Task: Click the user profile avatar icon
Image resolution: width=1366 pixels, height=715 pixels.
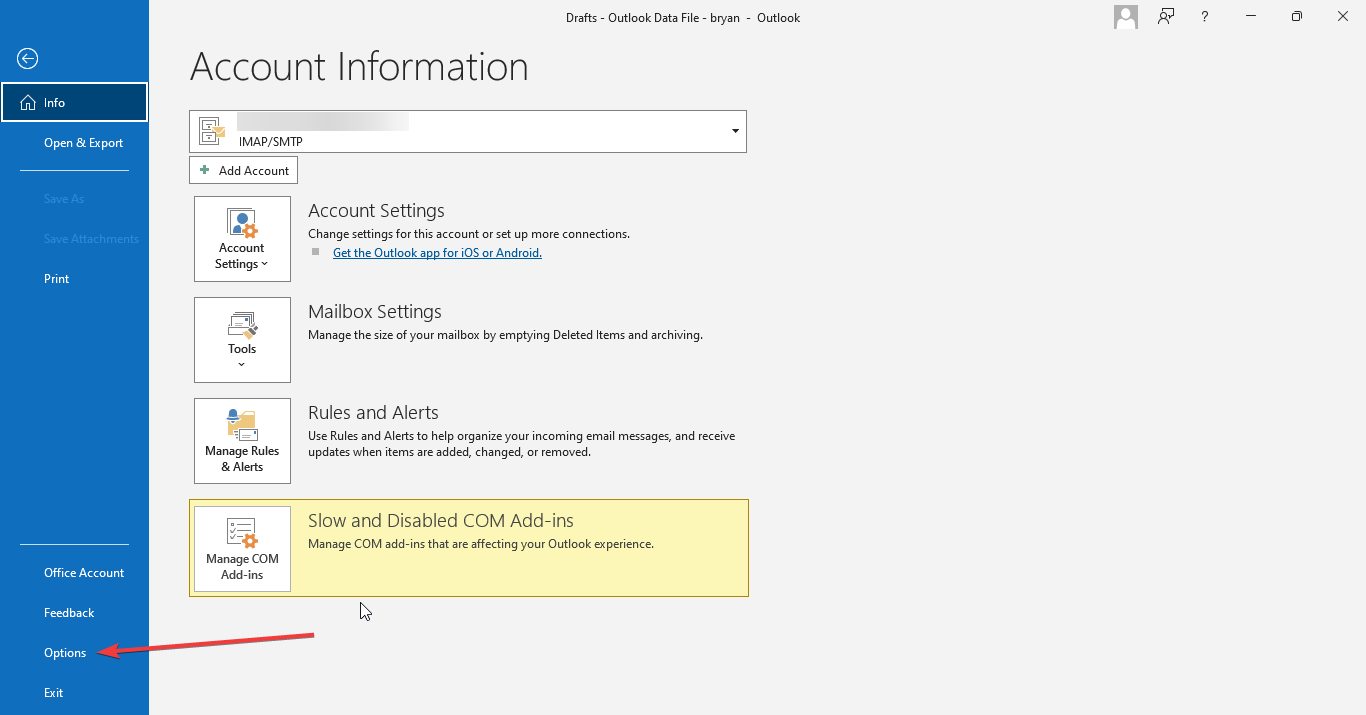Action: (1126, 17)
